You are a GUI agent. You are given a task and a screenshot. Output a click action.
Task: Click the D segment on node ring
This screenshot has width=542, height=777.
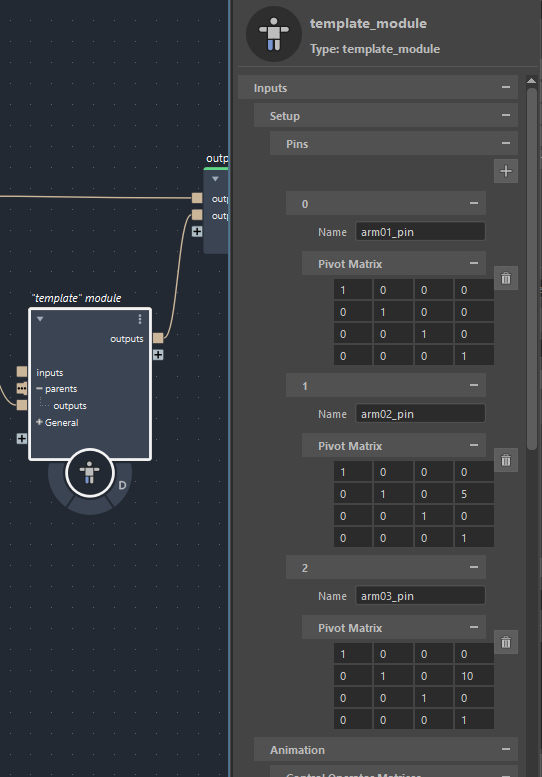tap(122, 485)
